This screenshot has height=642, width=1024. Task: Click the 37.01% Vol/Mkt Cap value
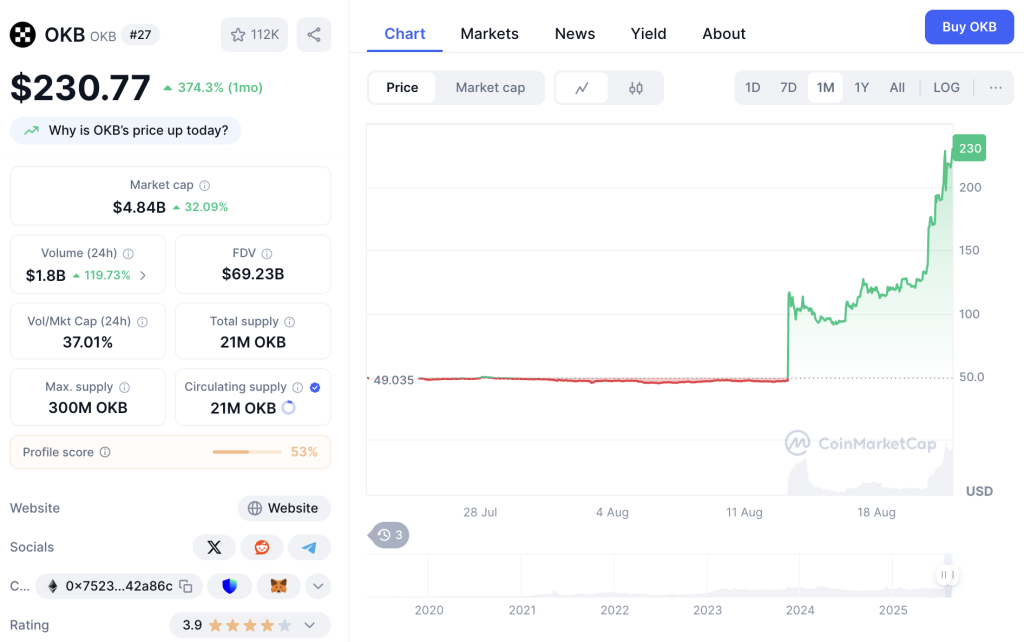coord(88,342)
